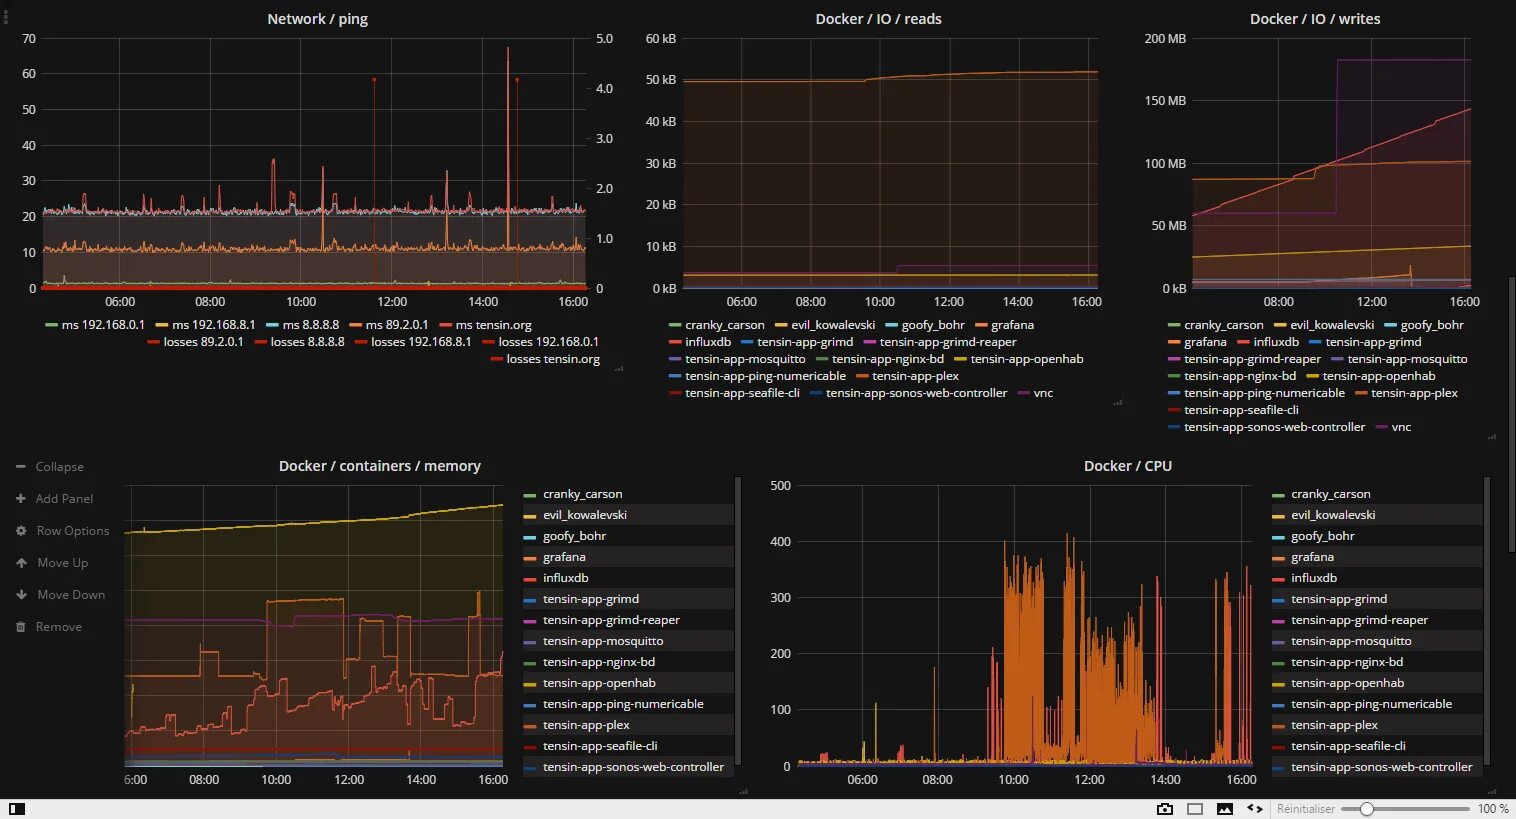Click tensin-app-grimd-reaper in the CPU legend
This screenshot has height=819, width=1516.
click(1359, 620)
